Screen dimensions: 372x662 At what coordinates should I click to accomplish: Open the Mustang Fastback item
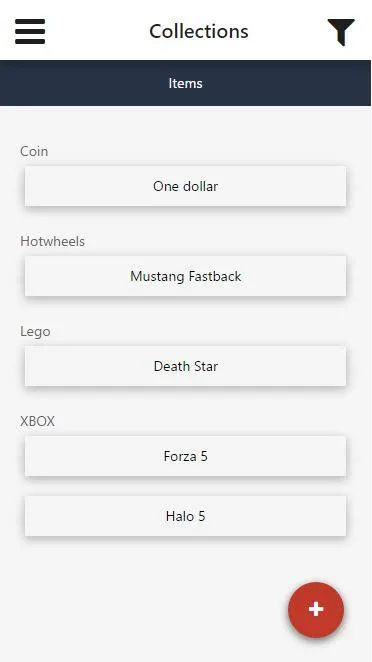point(185,276)
